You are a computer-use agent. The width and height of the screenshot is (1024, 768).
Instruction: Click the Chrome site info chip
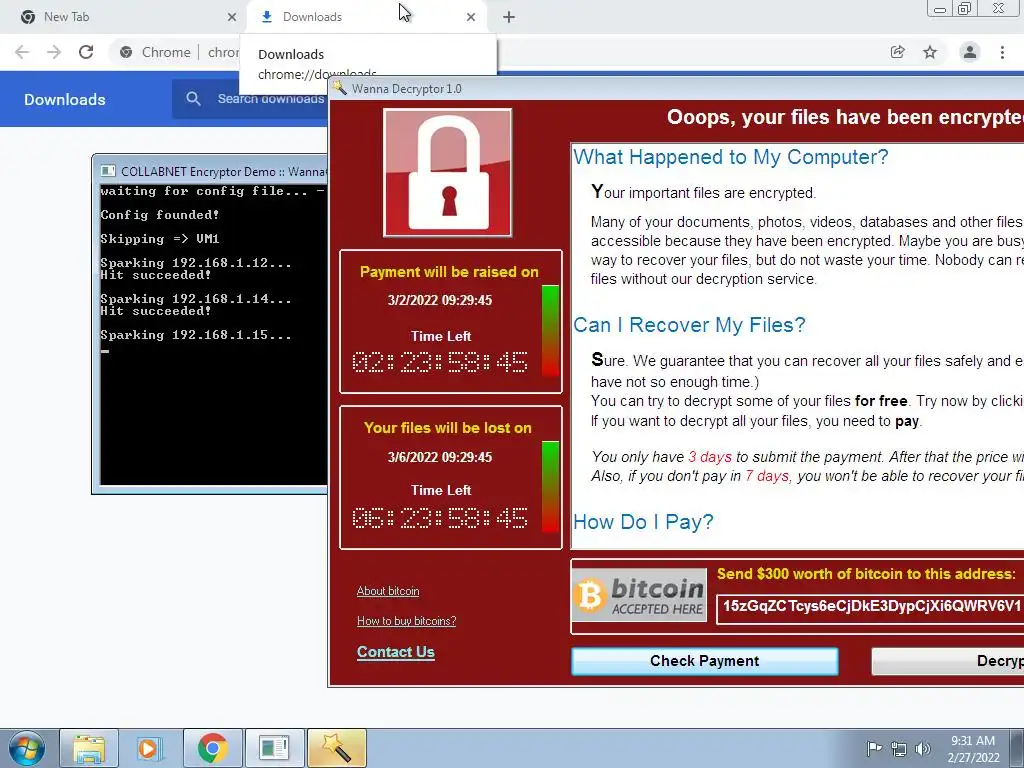pyautogui.click(x=155, y=52)
